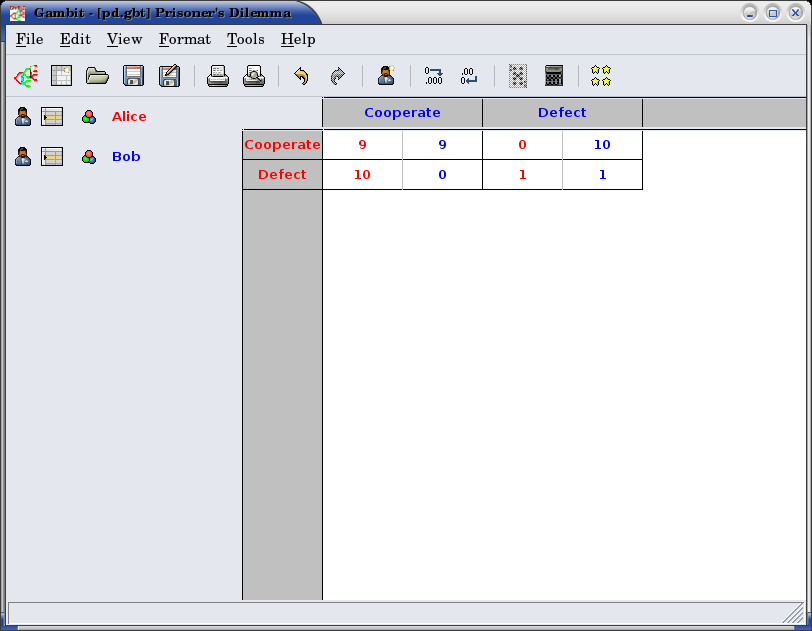Undo the last change

pos(301,76)
